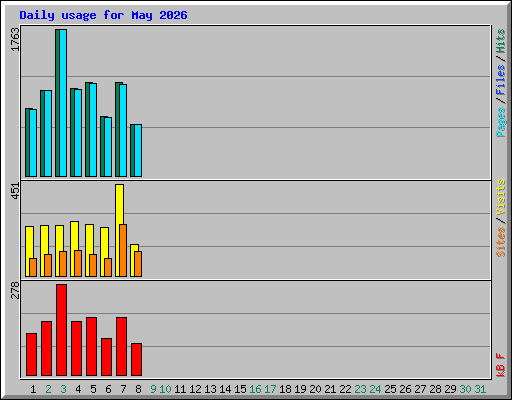The image size is (512, 400).
Task: Select day 13 on the x-axis
Action: [210, 389]
